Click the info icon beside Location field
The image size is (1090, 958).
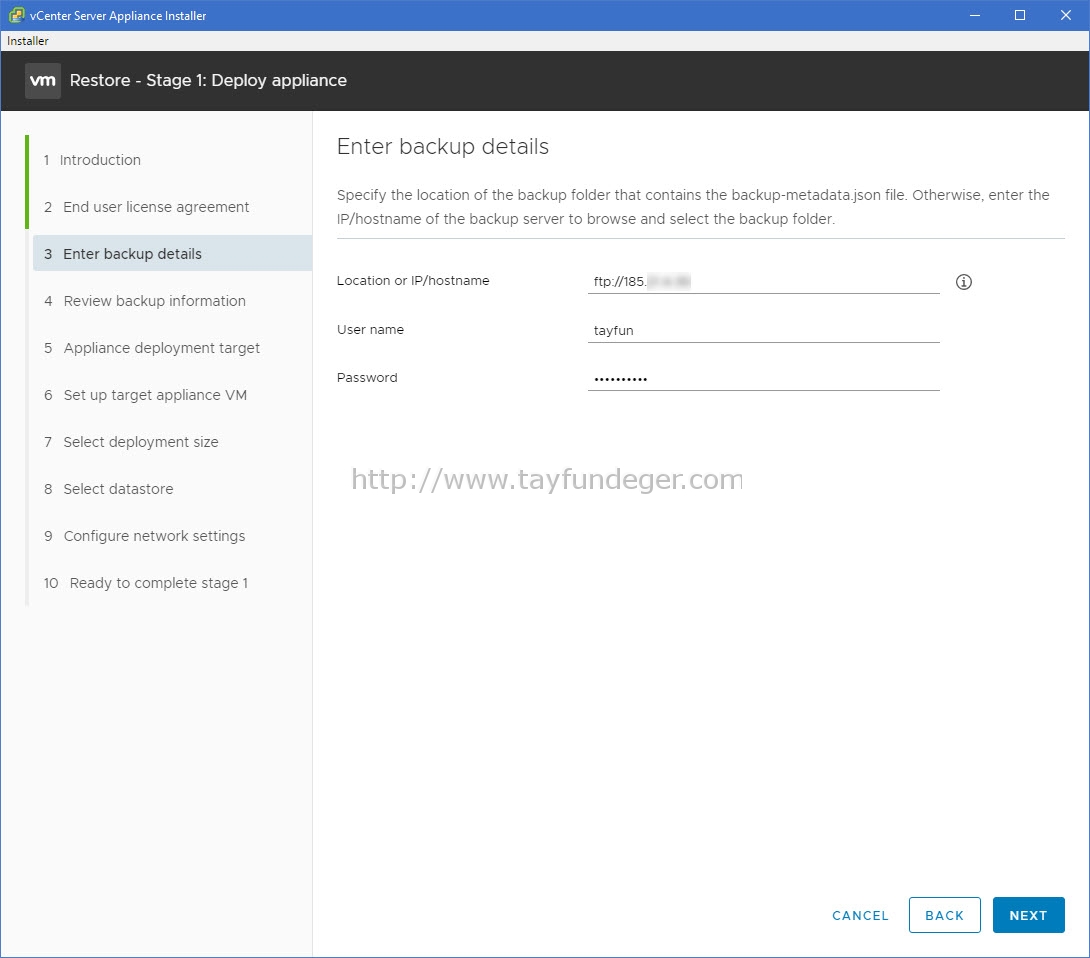click(x=963, y=282)
